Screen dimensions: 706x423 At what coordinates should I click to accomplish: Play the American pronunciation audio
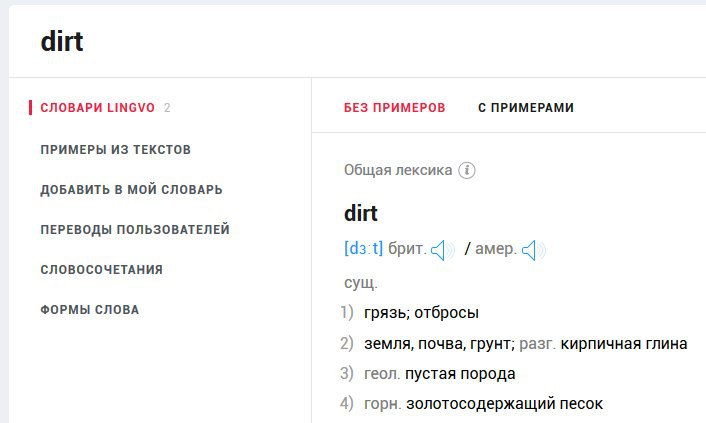[533, 250]
